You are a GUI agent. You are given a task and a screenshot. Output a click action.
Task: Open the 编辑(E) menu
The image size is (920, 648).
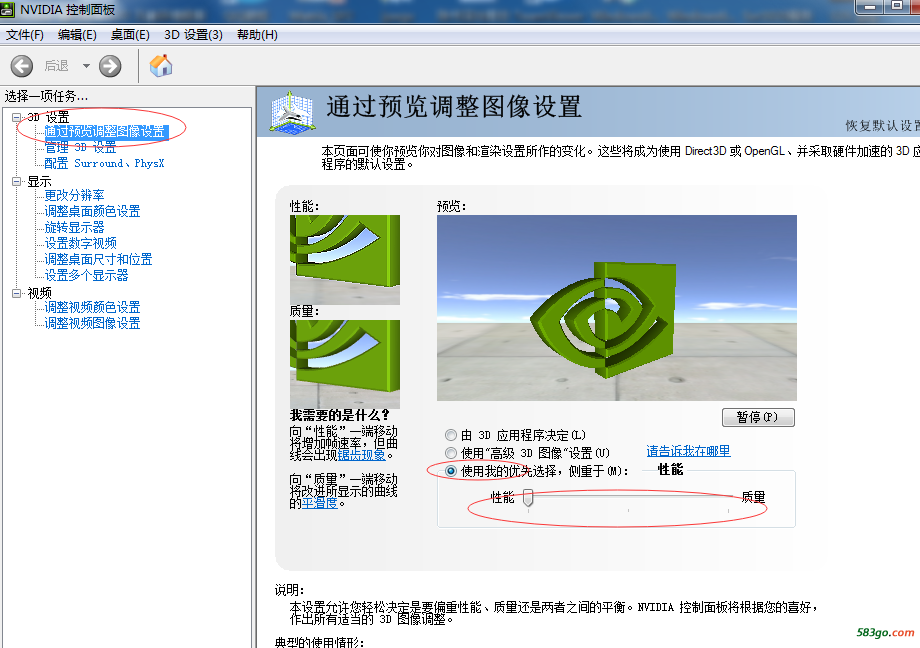tap(77, 35)
